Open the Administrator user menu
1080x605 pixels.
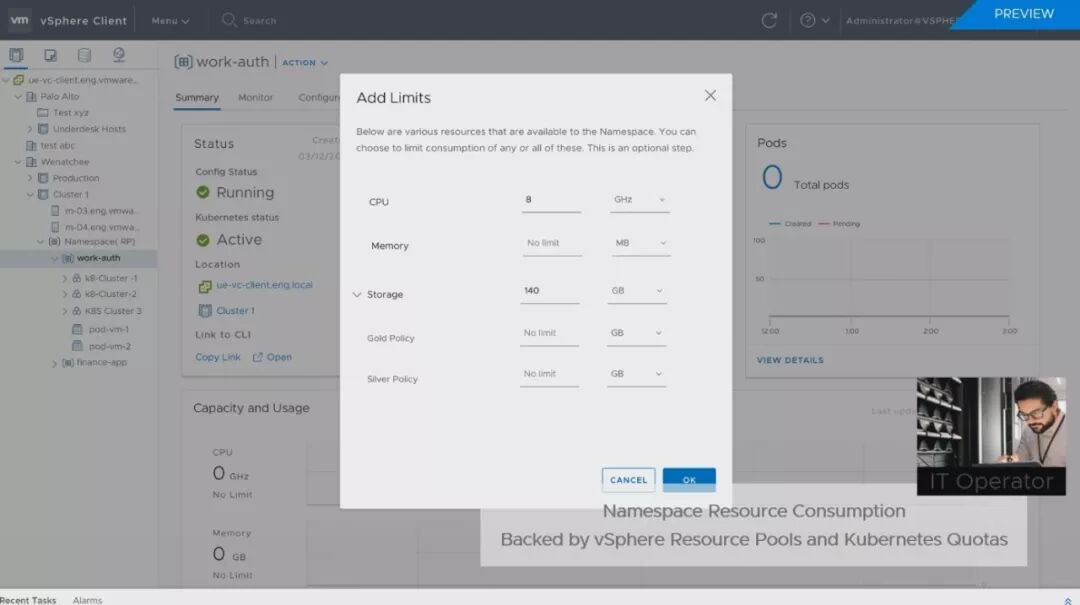click(x=902, y=21)
